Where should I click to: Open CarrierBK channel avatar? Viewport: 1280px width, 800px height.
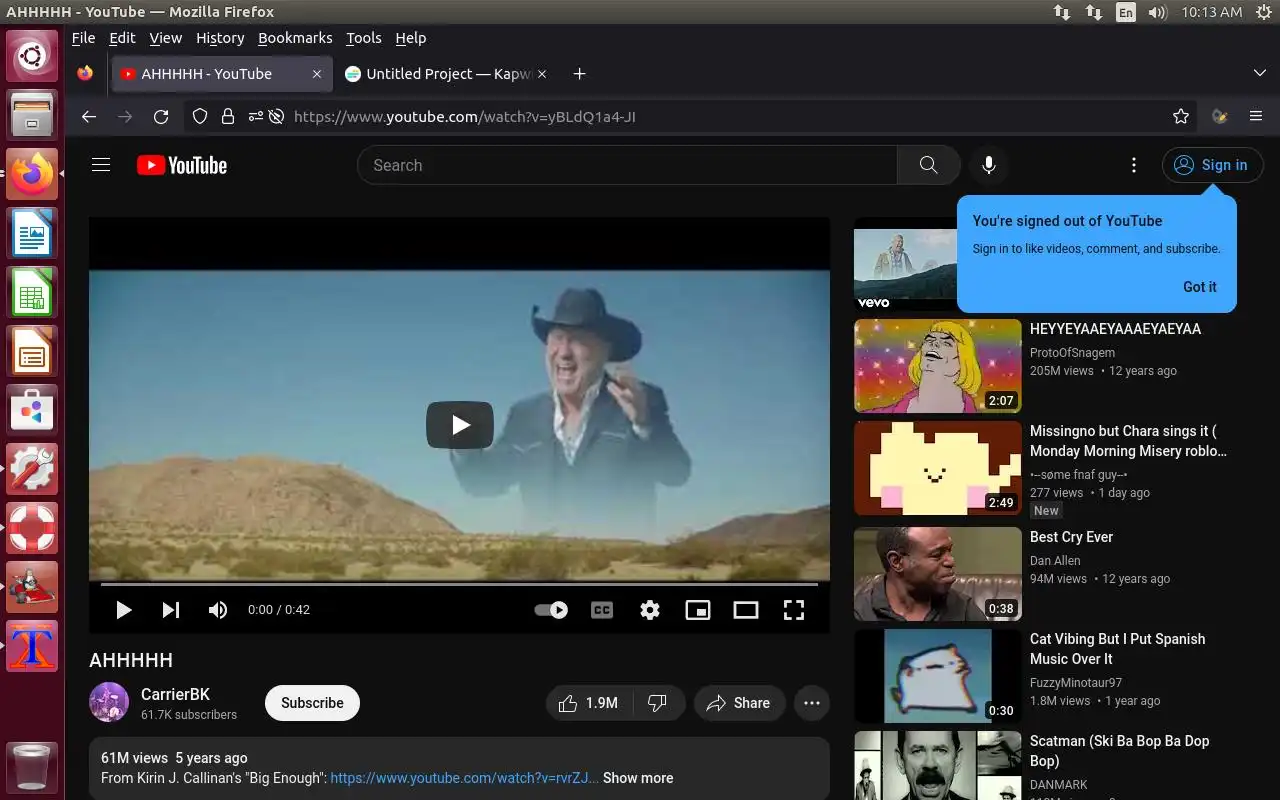[x=109, y=702]
